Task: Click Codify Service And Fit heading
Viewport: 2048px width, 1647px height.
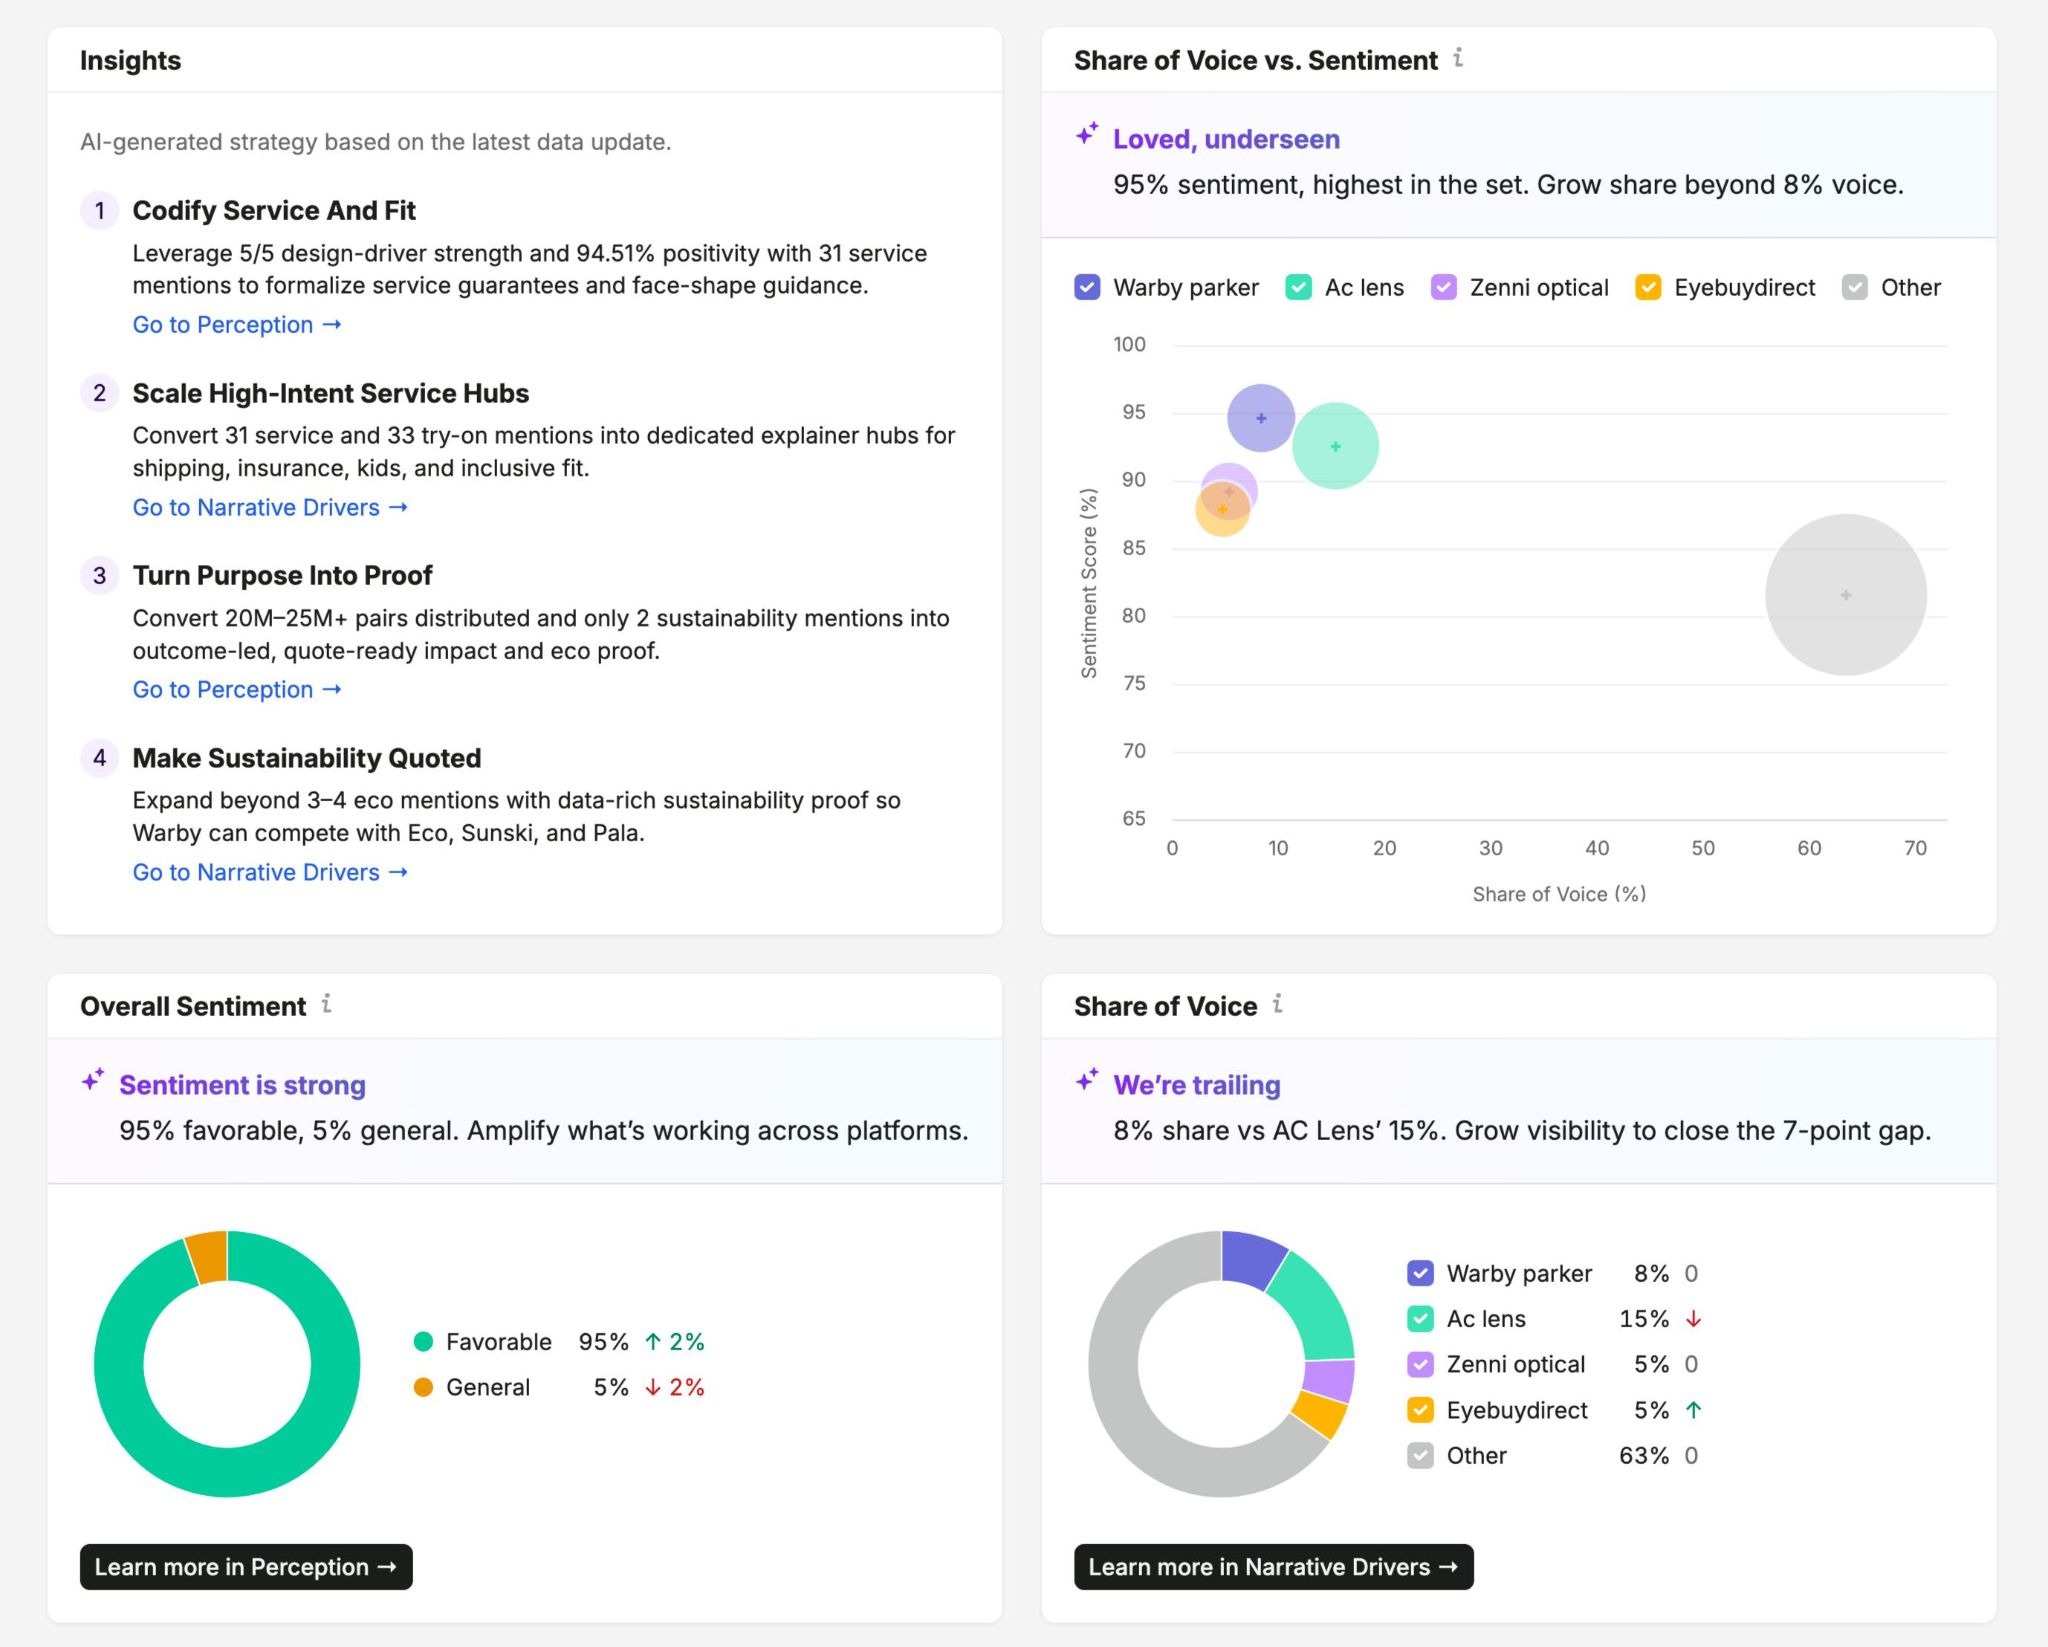Action: 274,210
